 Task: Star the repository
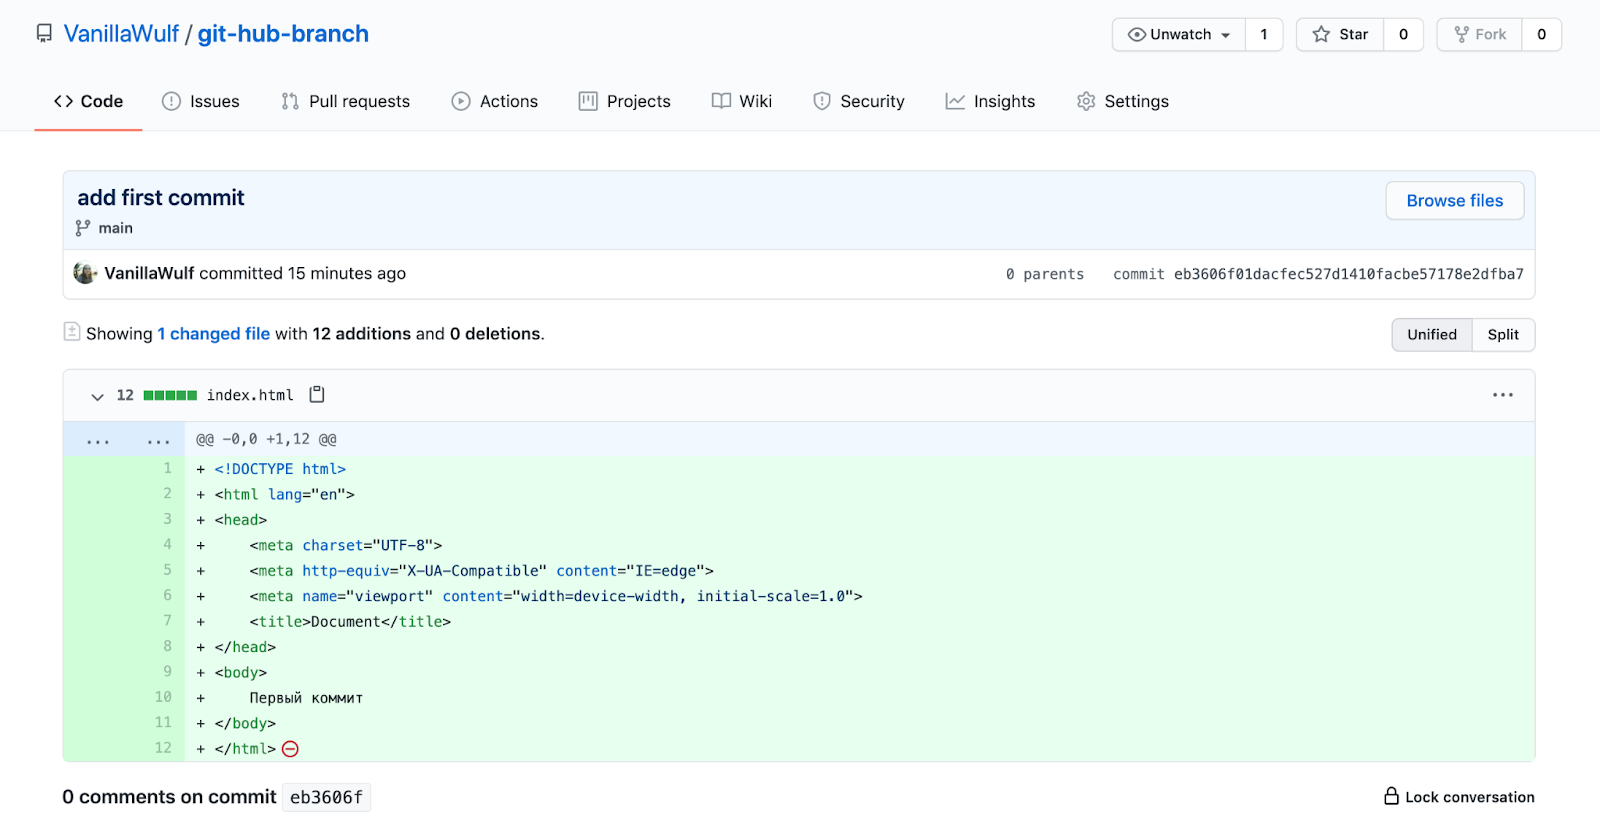pyautogui.click(x=1340, y=34)
